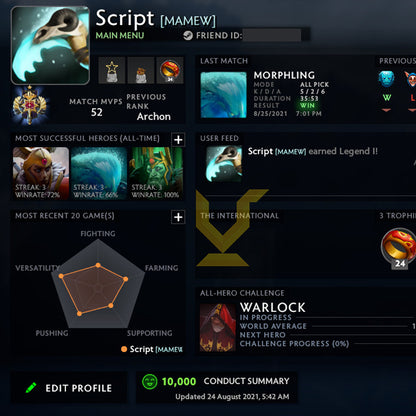Click the skull profile avatar picture
Screen dimensions: 416x416
pos(51,45)
